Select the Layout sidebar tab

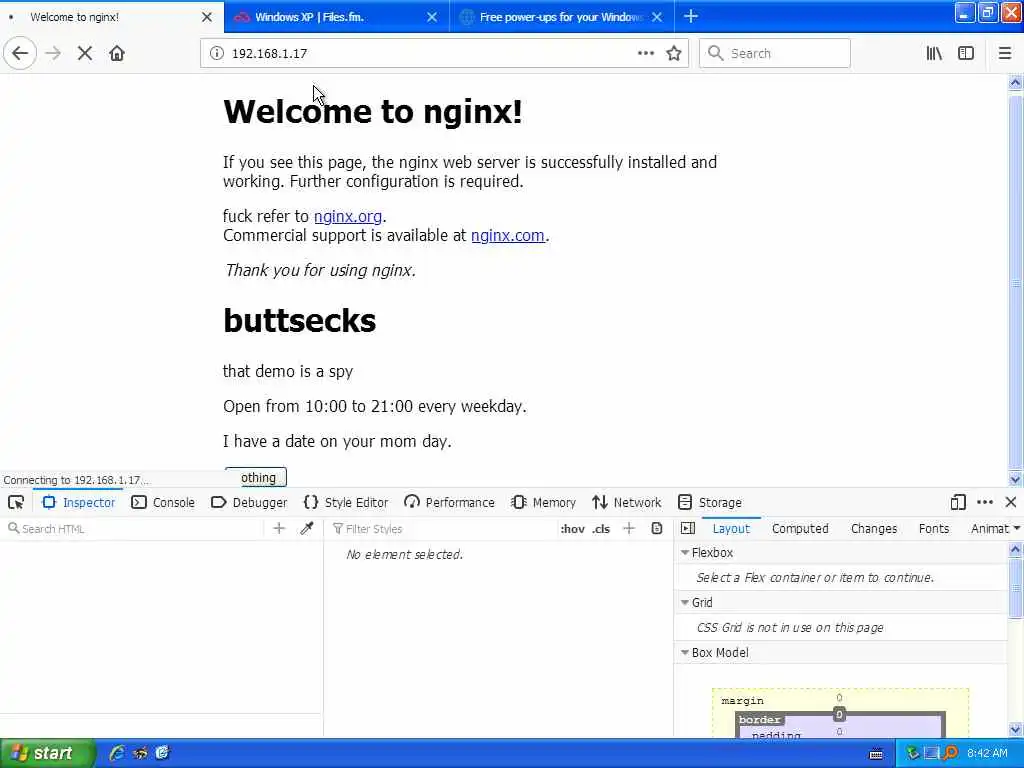click(731, 528)
